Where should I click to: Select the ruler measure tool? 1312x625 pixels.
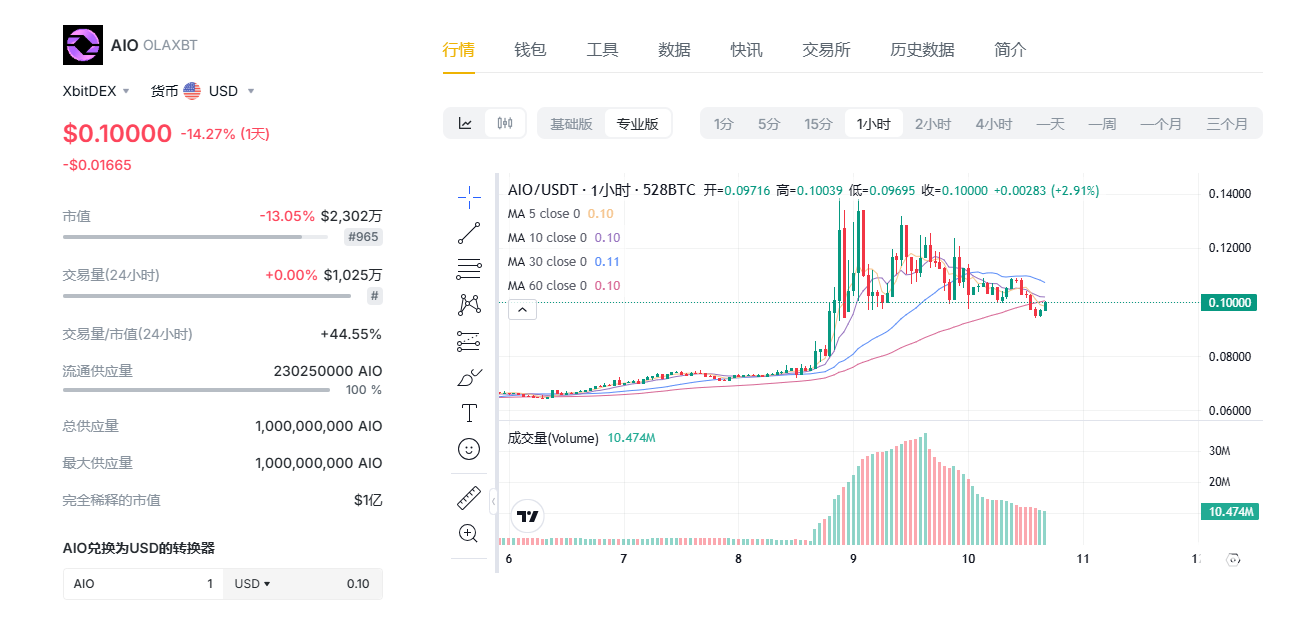coord(468,497)
